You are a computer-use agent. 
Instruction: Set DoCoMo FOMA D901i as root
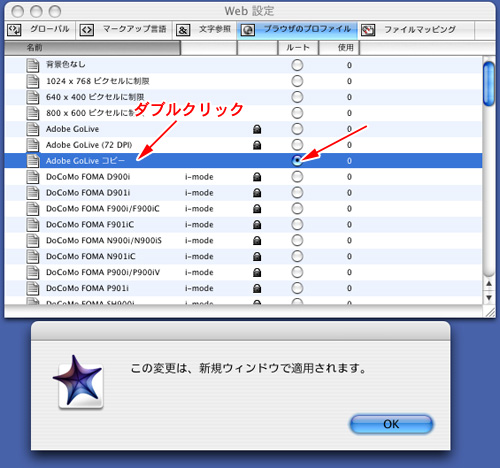coord(297,193)
